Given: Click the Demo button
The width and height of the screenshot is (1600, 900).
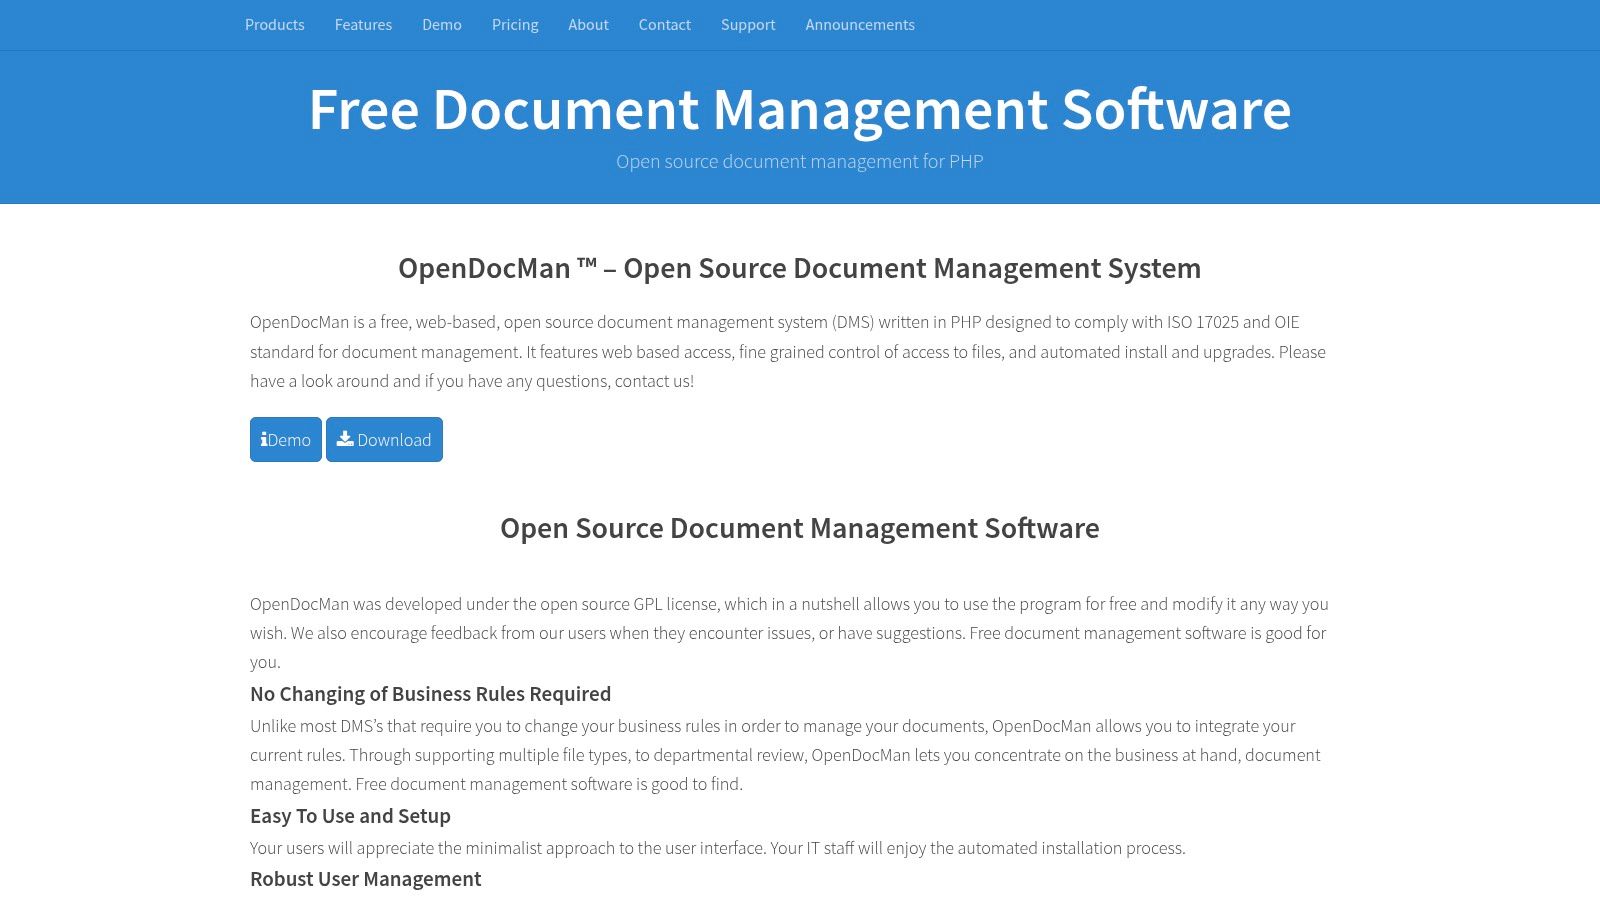Looking at the screenshot, I should (x=285, y=439).
